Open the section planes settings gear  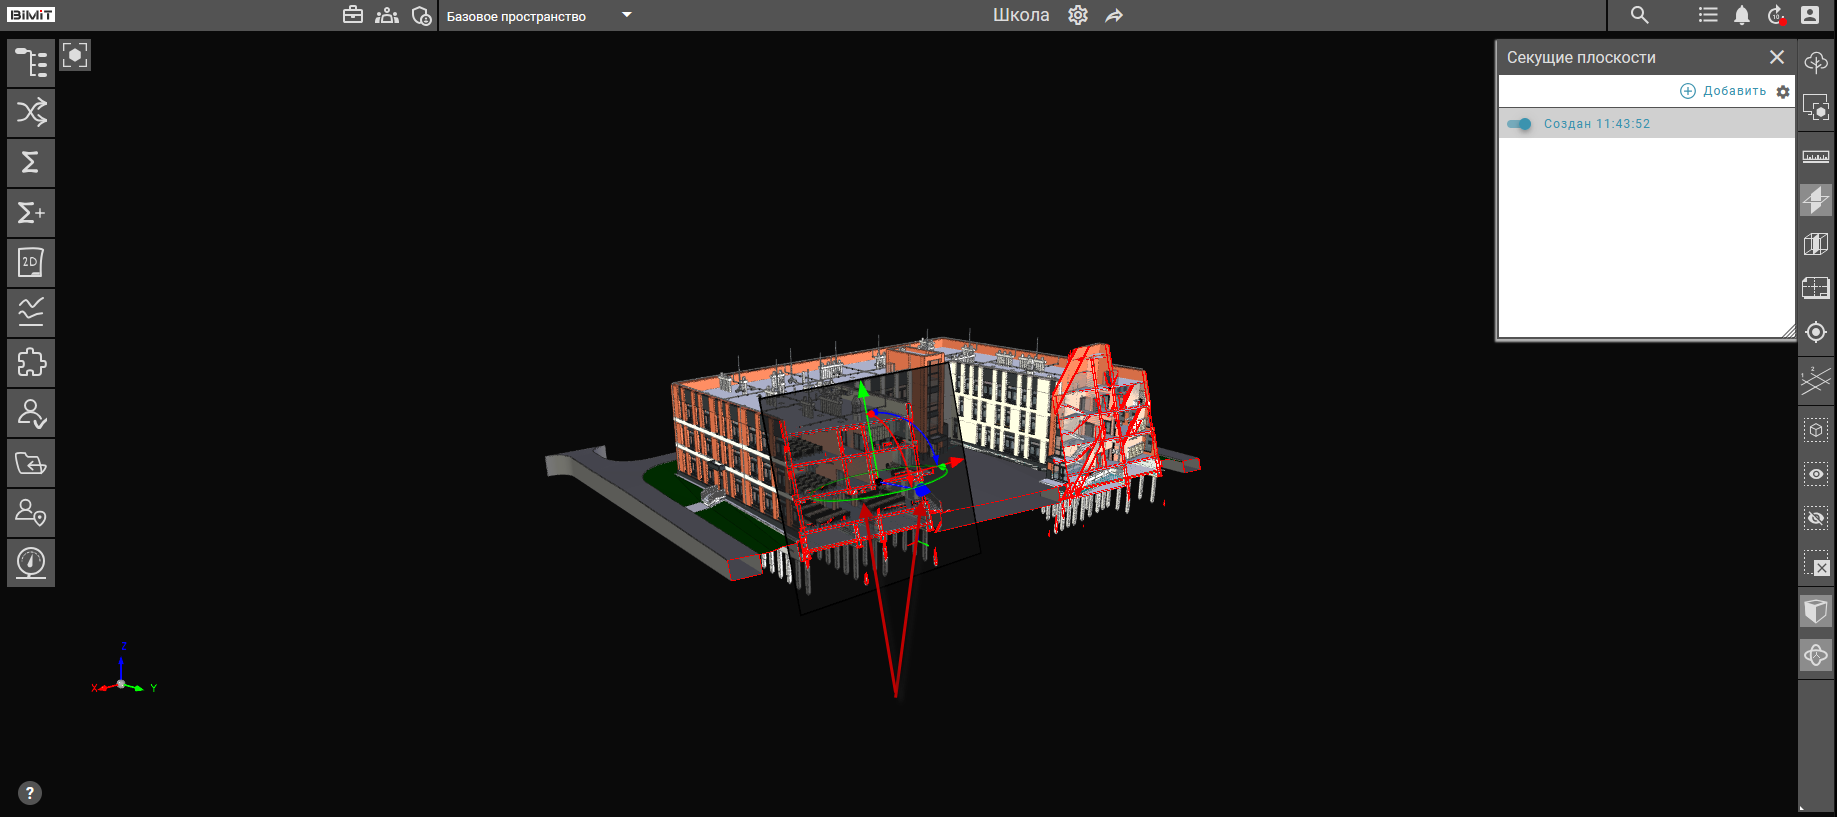click(x=1783, y=91)
